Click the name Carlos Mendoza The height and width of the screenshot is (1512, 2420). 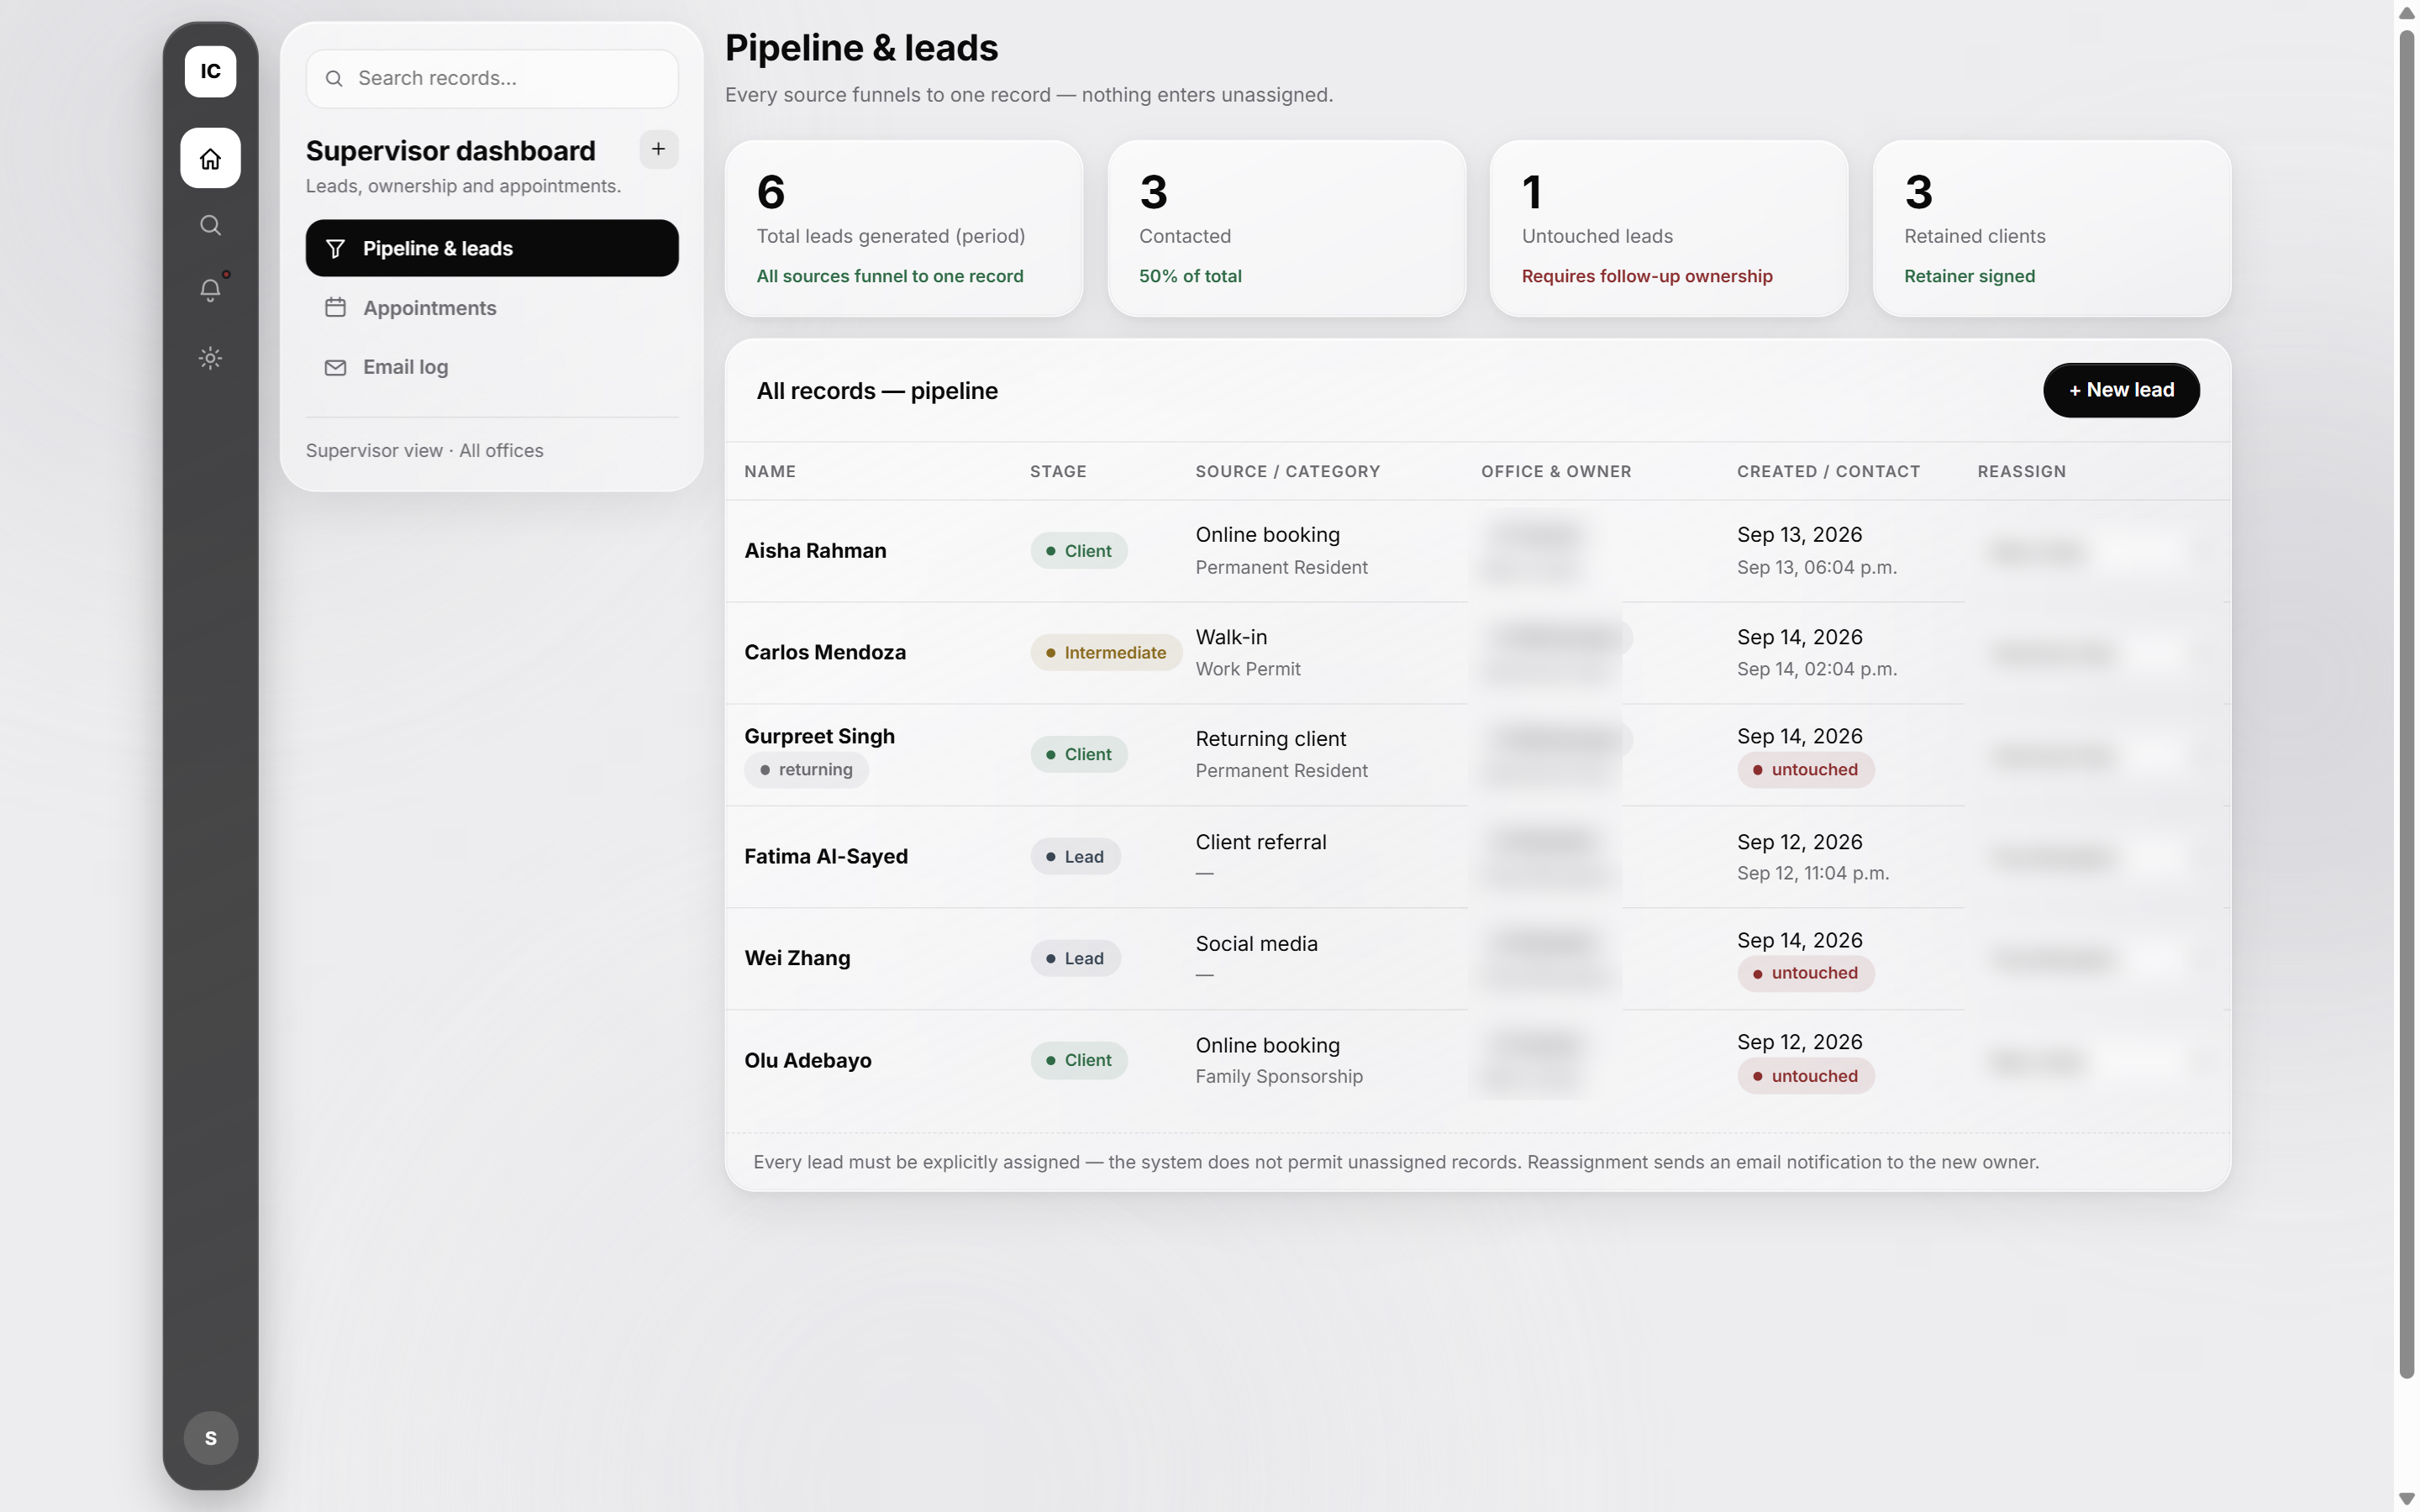click(825, 652)
